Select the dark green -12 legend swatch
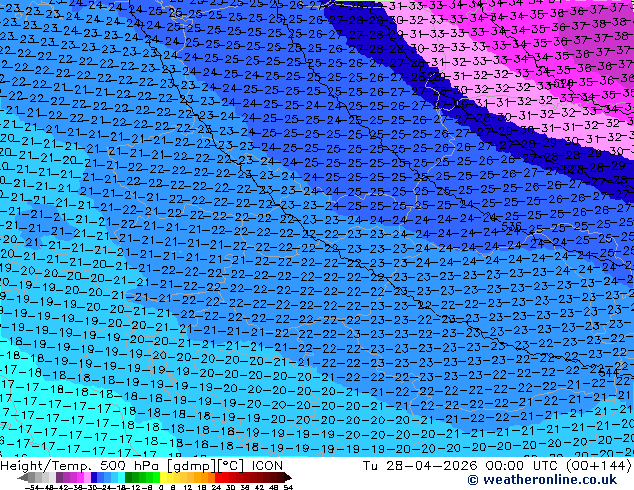 [129, 477]
